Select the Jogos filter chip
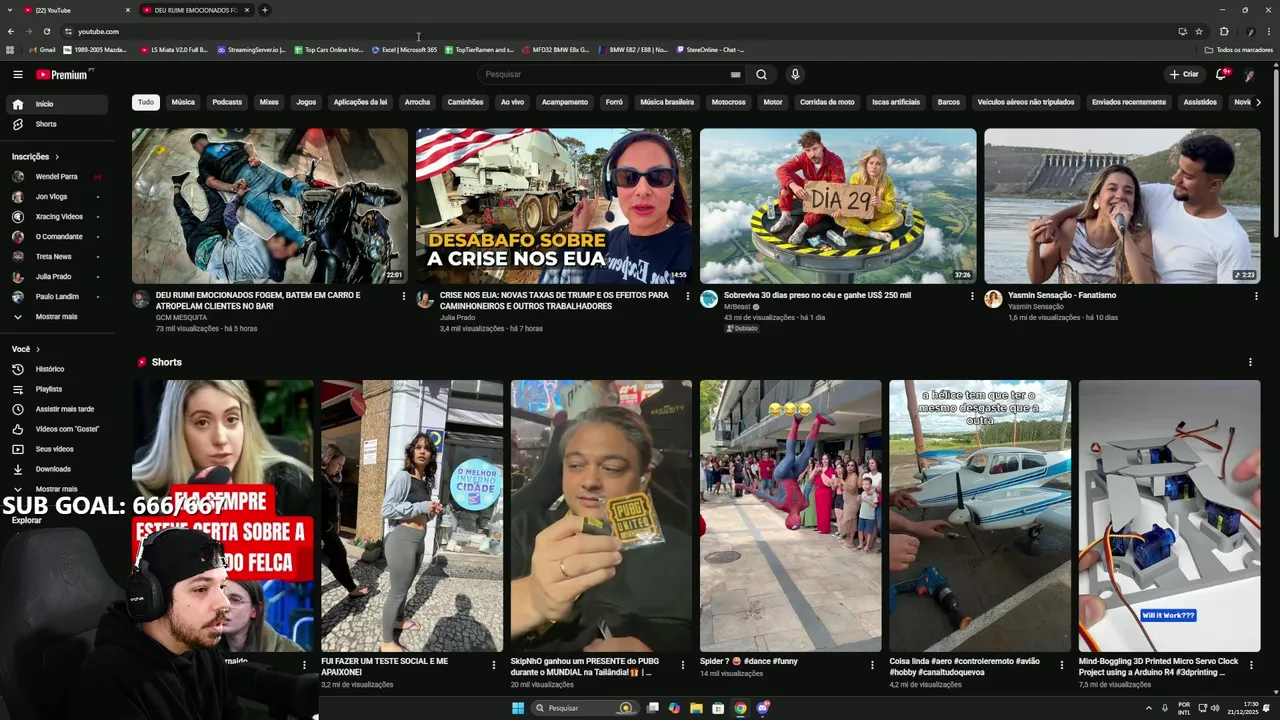 point(306,102)
